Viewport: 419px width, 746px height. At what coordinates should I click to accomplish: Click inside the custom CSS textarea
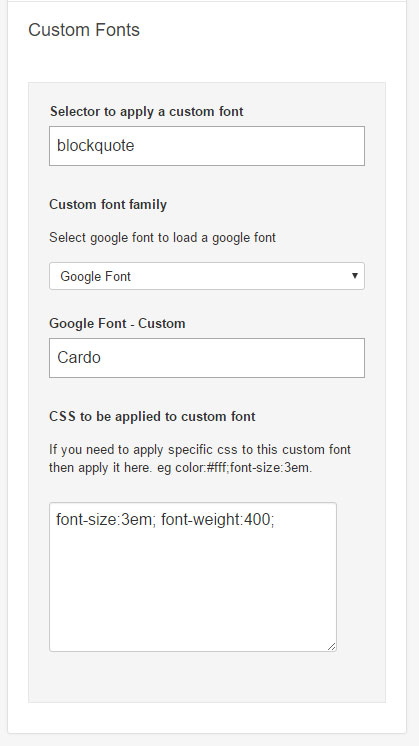(193, 577)
